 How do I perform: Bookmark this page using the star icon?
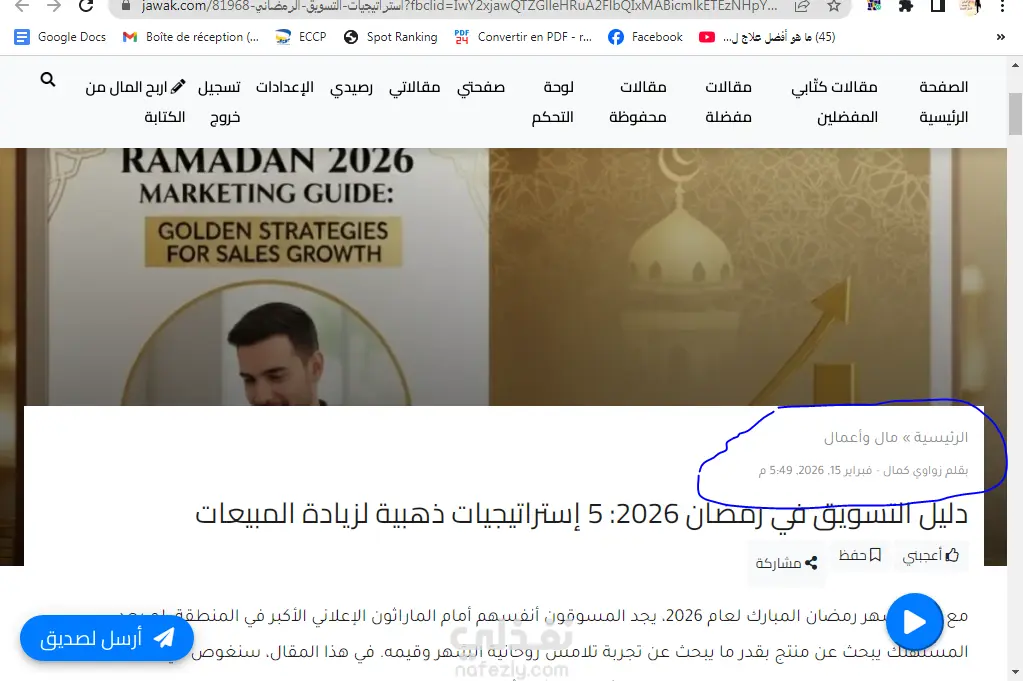pyautogui.click(x=834, y=7)
